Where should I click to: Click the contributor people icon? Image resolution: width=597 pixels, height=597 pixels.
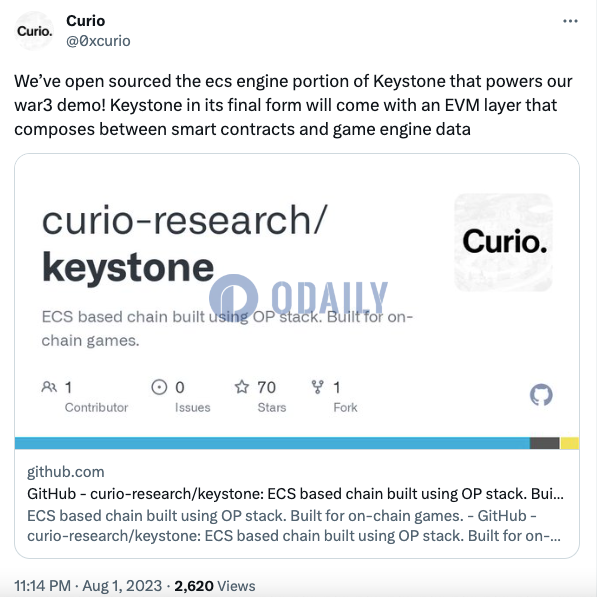[49, 387]
